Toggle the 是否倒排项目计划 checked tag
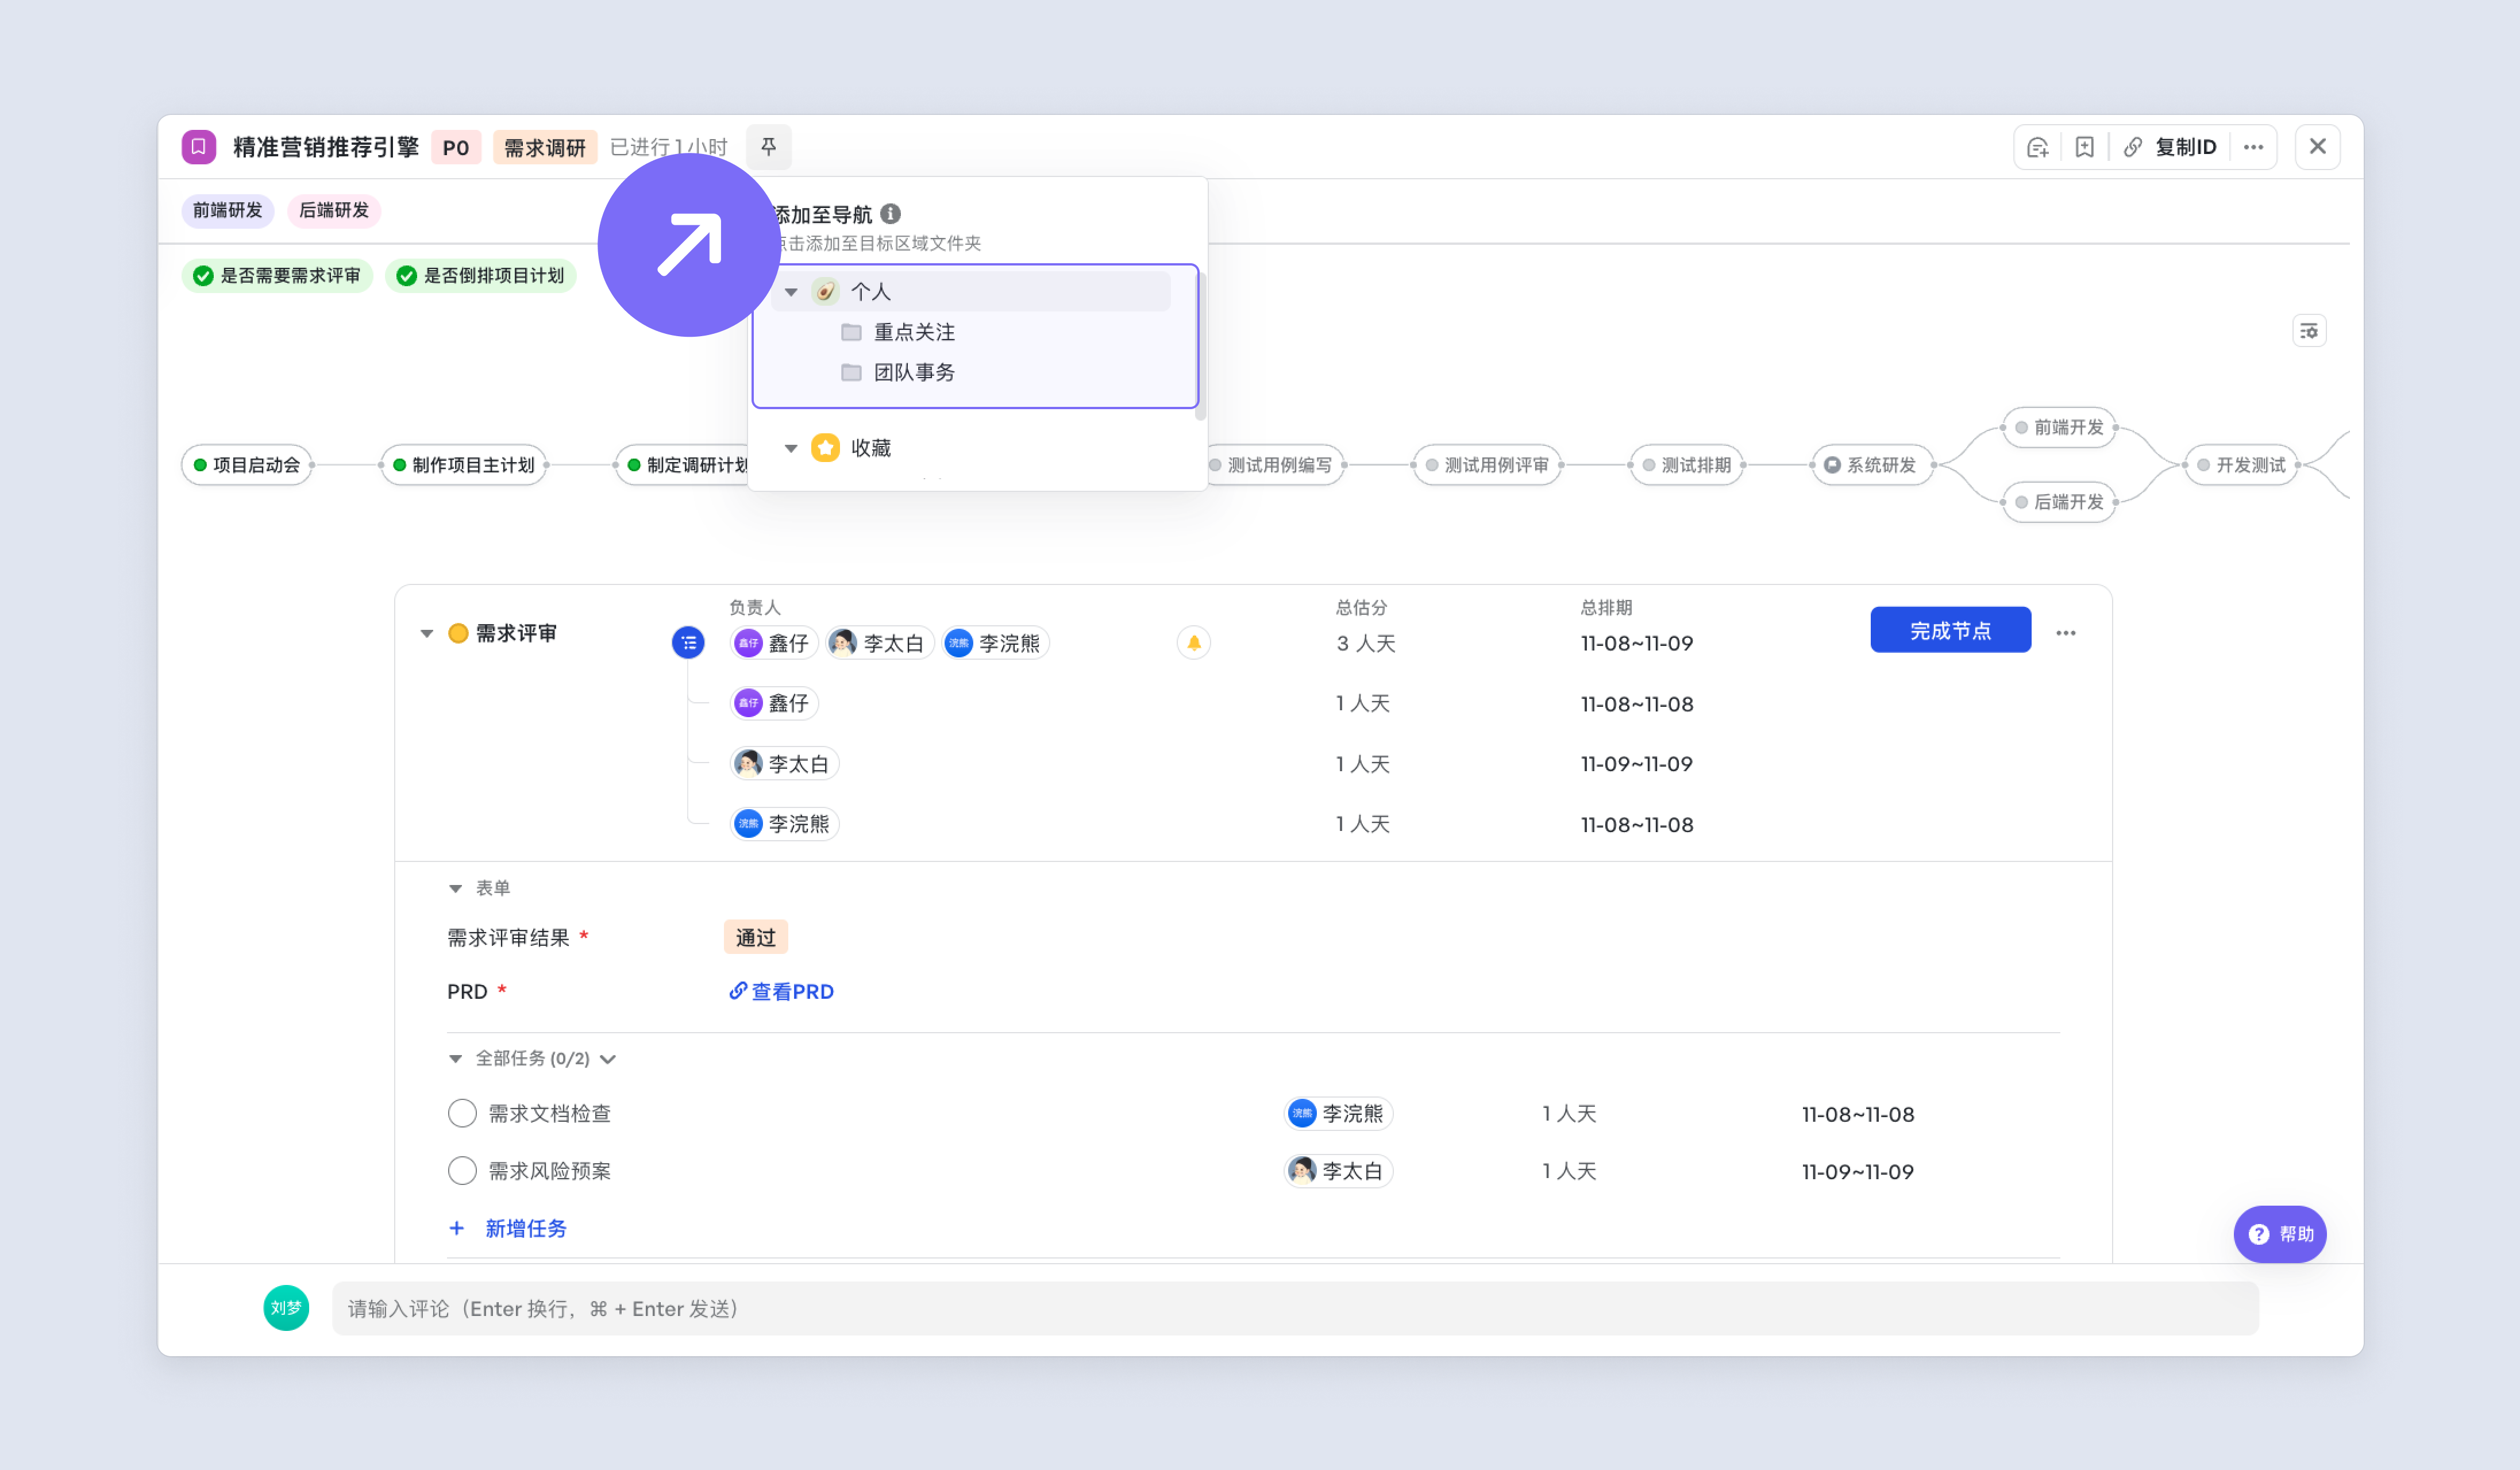 (481, 276)
